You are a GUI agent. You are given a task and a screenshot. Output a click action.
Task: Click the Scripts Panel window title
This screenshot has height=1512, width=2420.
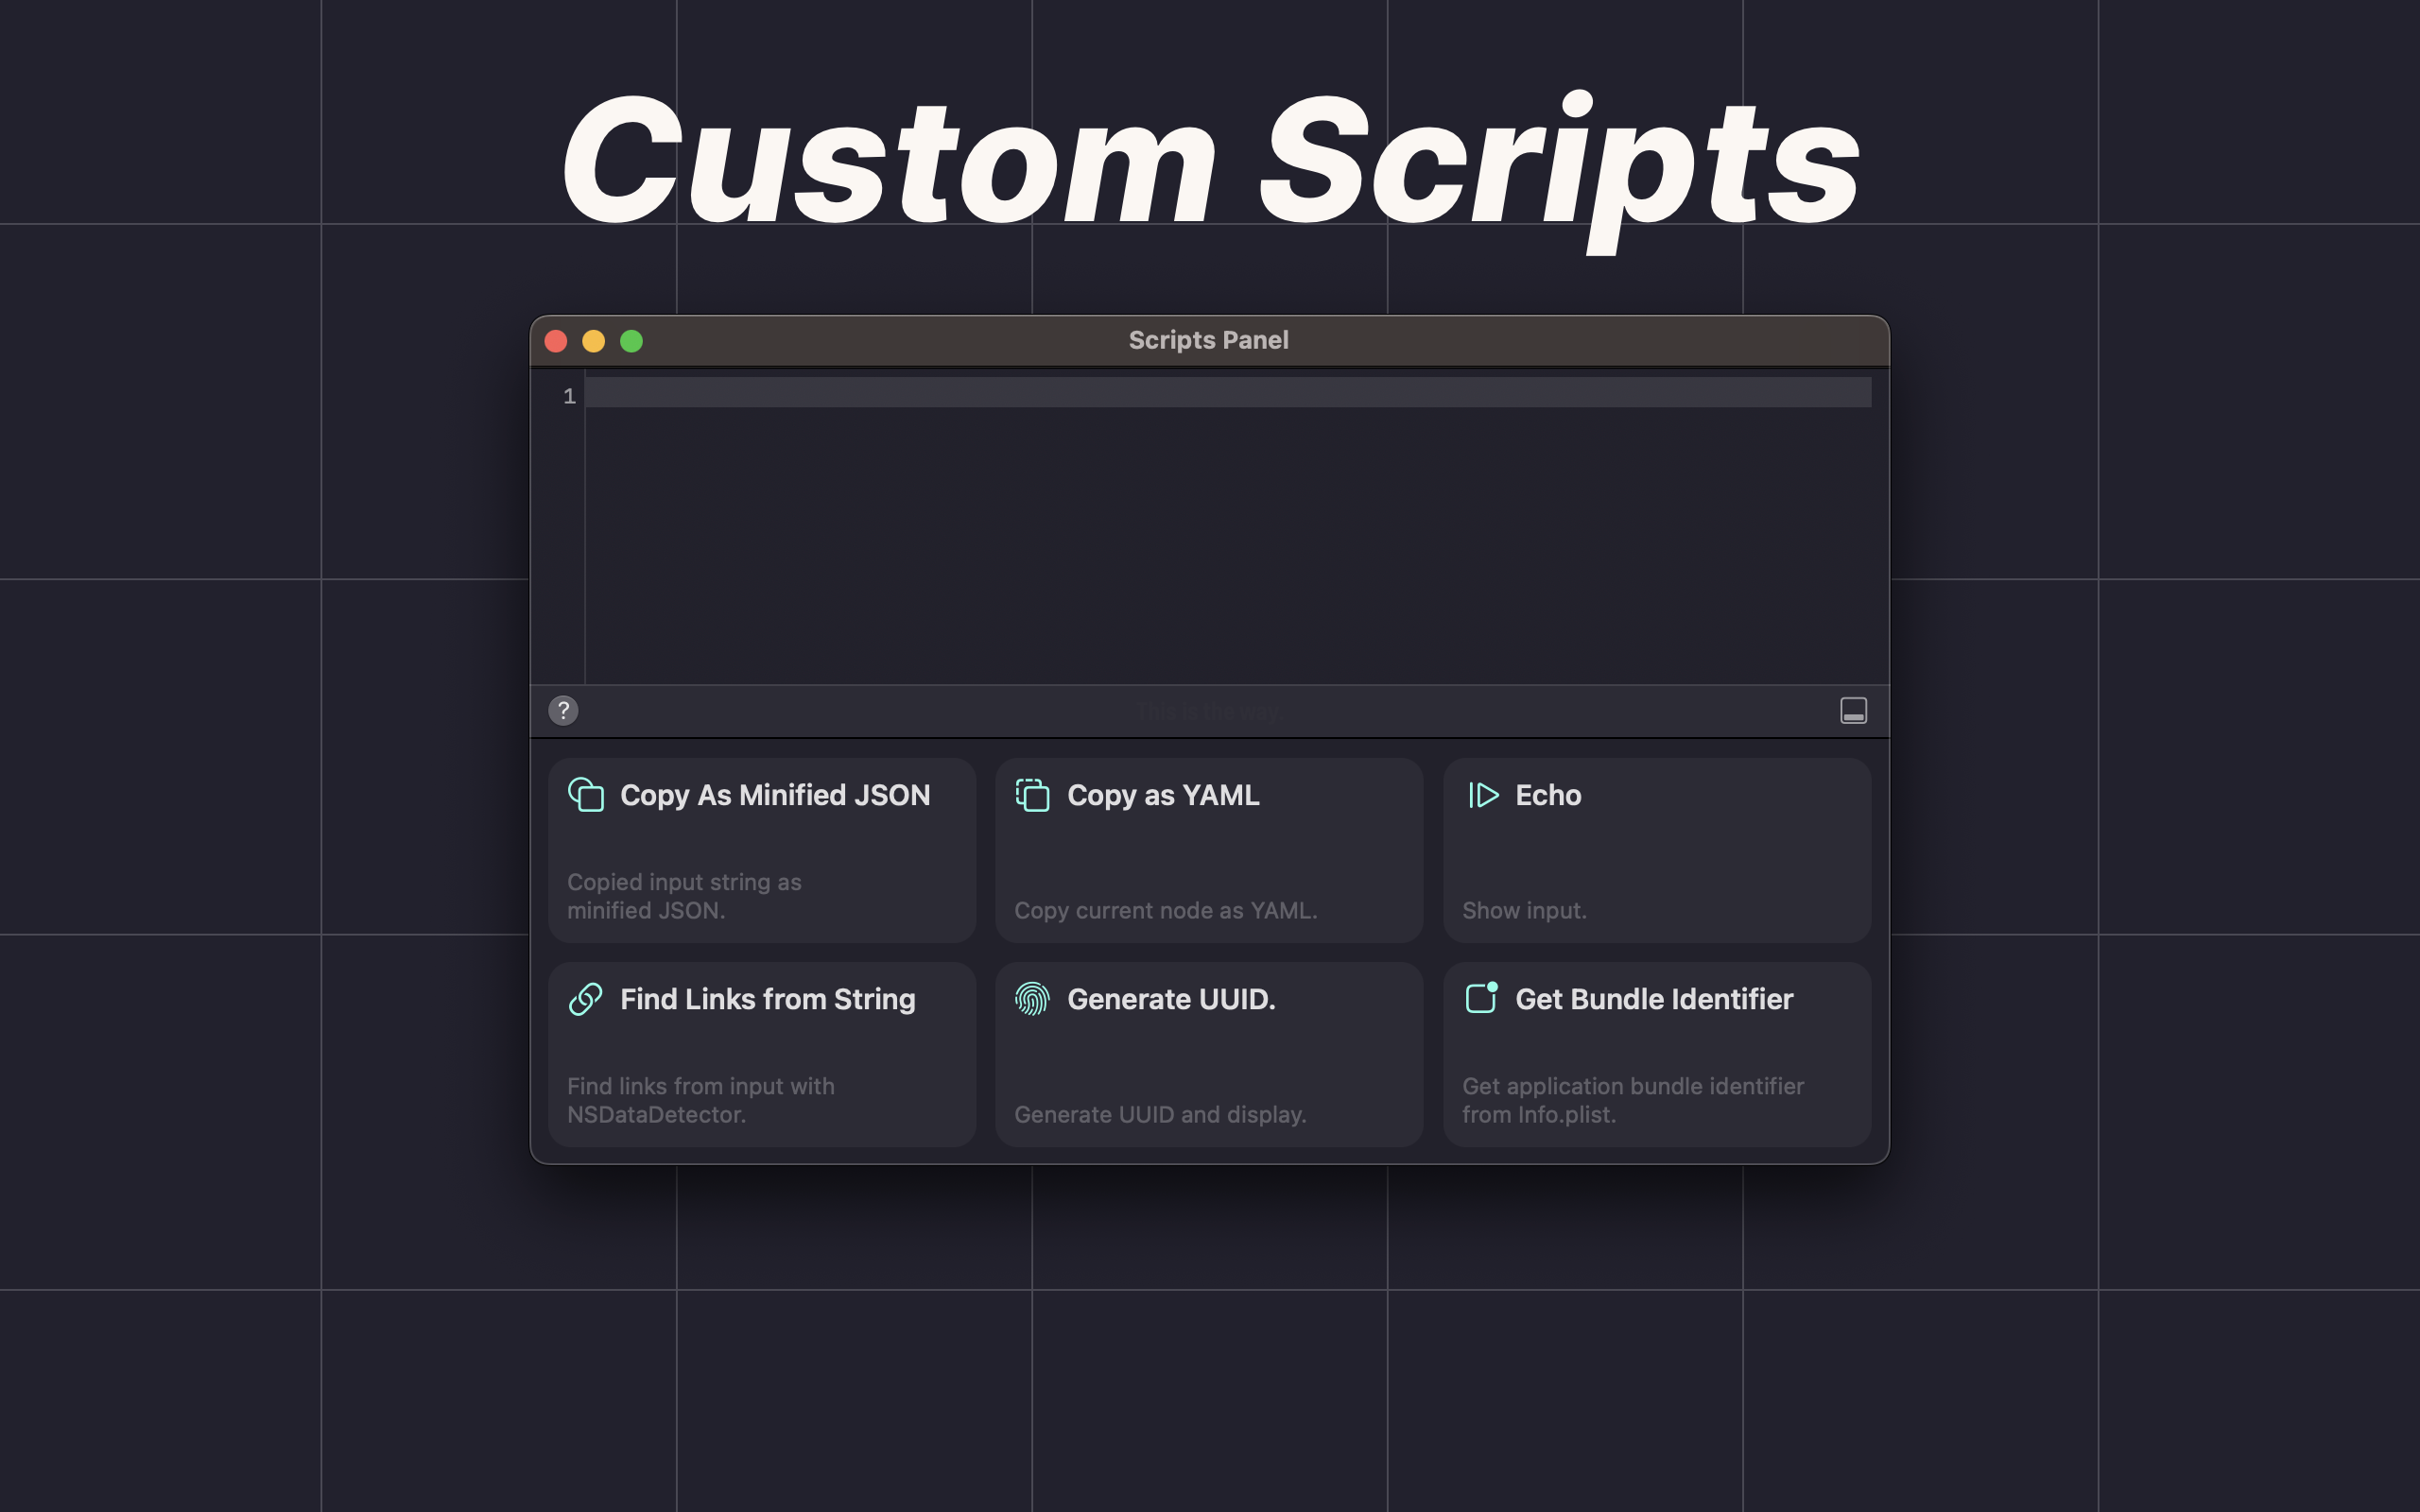pyautogui.click(x=1208, y=340)
